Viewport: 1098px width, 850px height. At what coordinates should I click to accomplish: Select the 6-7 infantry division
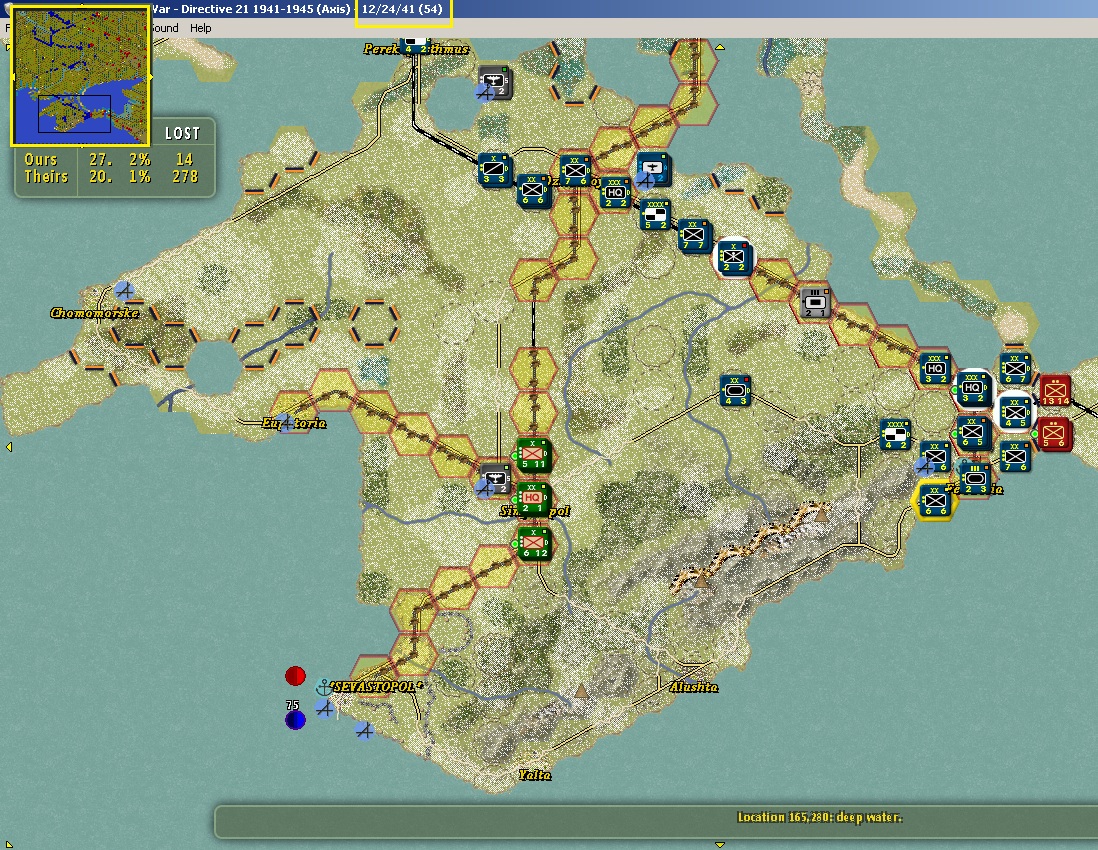(x=1015, y=369)
